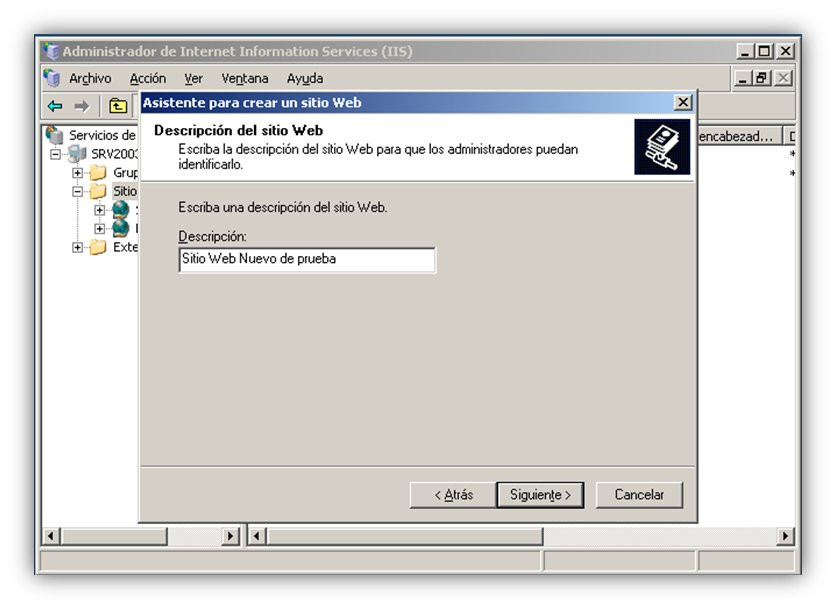
Task: Click the Sitio folder icon in tree
Action: [x=98, y=191]
